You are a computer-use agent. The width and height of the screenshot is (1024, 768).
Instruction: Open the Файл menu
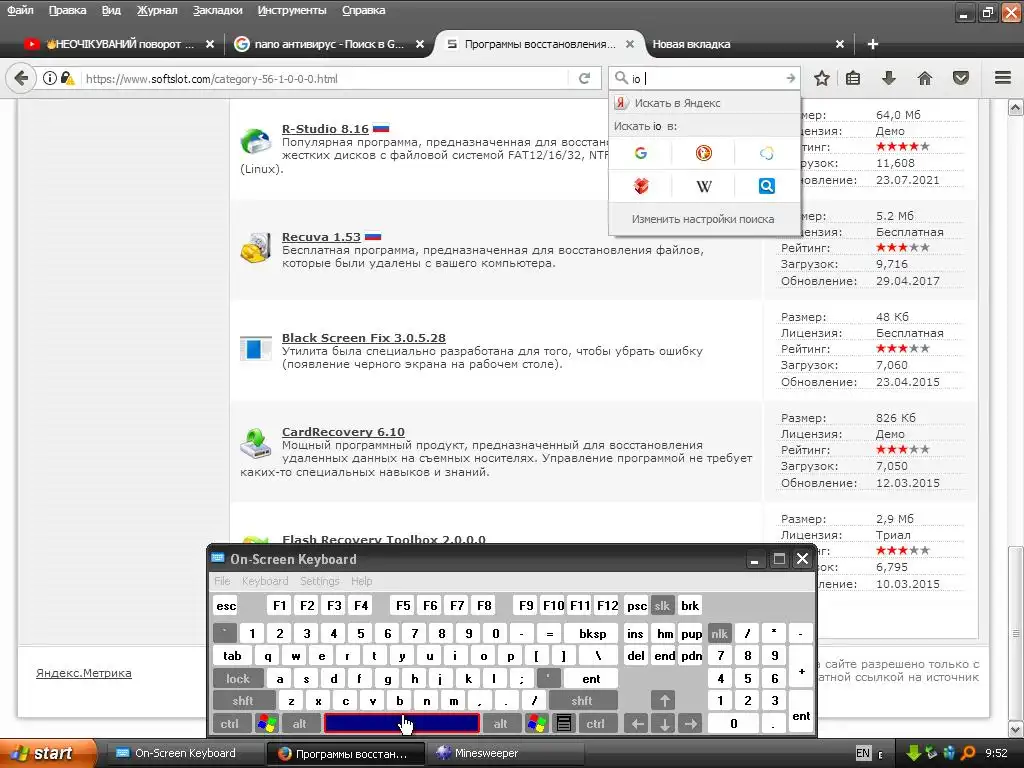point(20,10)
